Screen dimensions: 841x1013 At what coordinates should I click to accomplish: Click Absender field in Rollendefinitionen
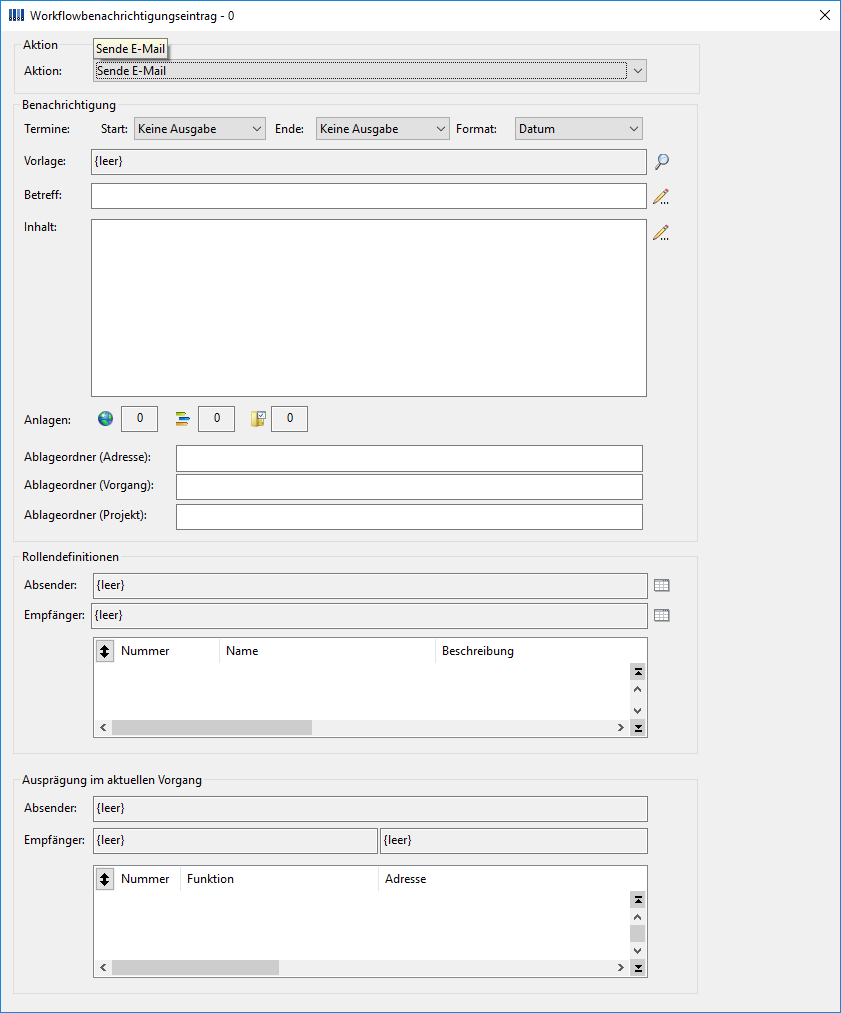(370, 585)
